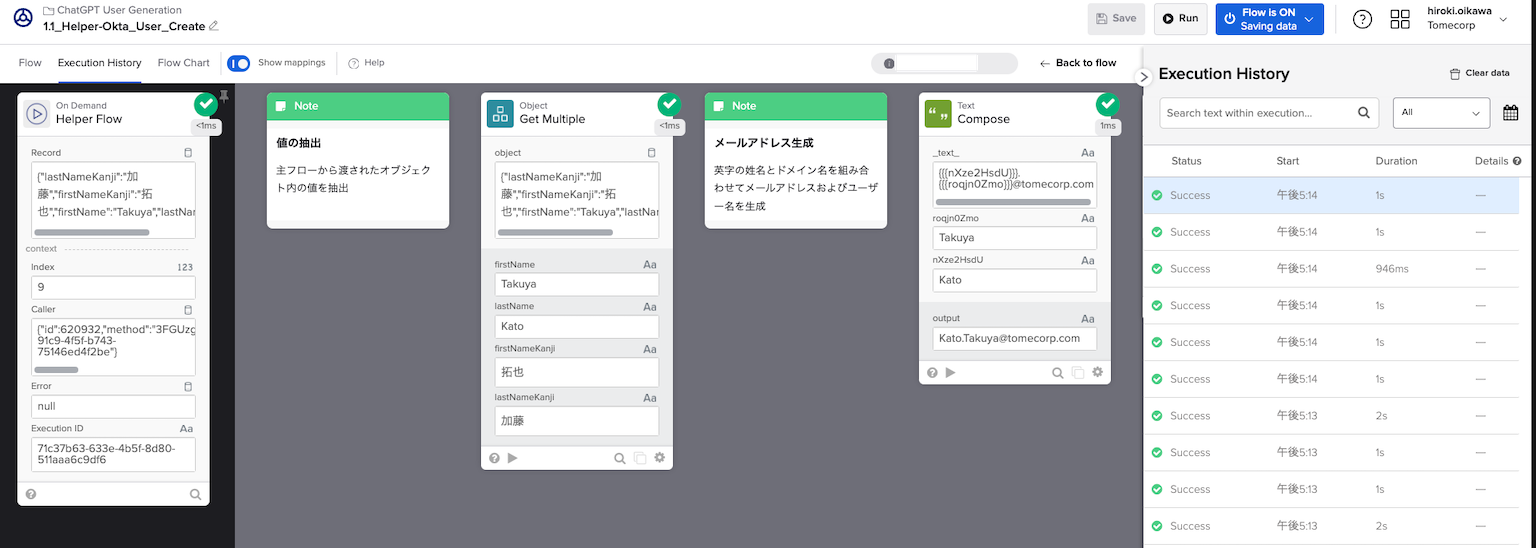Switch to the Flow Chart tab

point(184,63)
